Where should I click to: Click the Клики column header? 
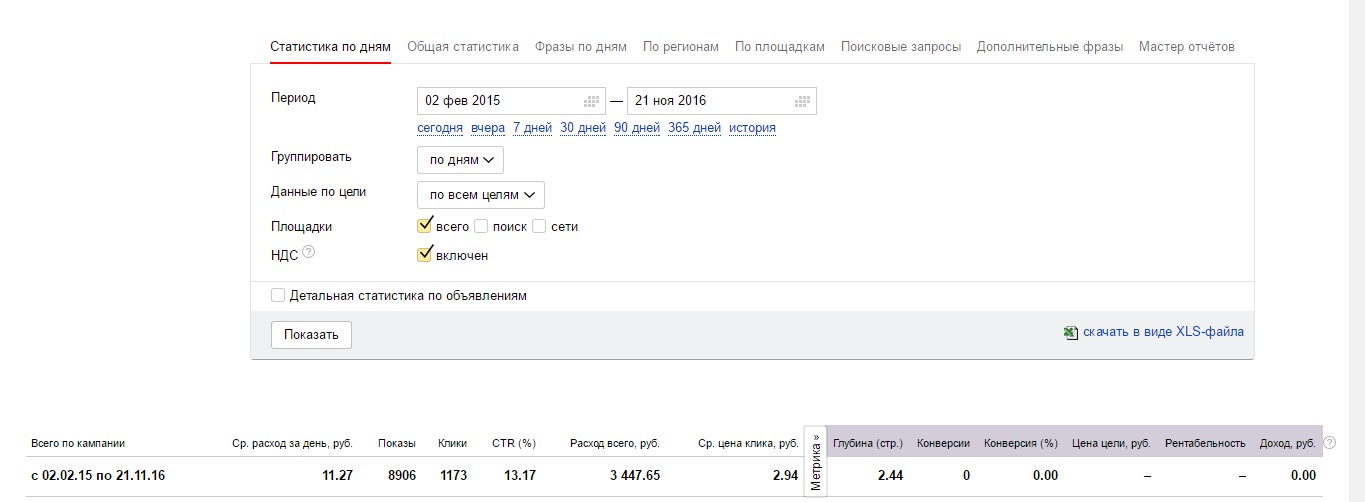click(452, 443)
